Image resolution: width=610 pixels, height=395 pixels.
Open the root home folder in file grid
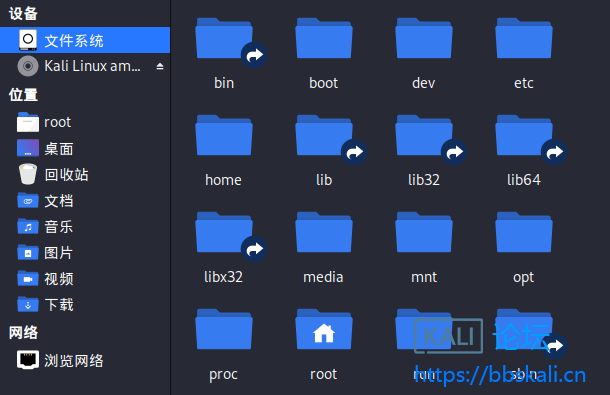coord(324,329)
